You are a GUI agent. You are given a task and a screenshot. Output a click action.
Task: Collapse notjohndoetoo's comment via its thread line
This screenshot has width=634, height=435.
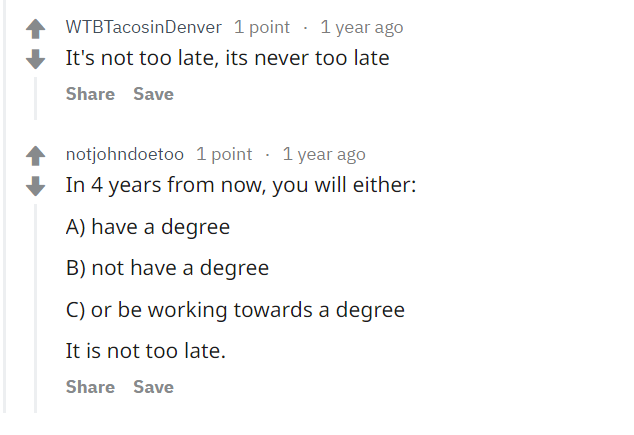[x=36, y=308]
